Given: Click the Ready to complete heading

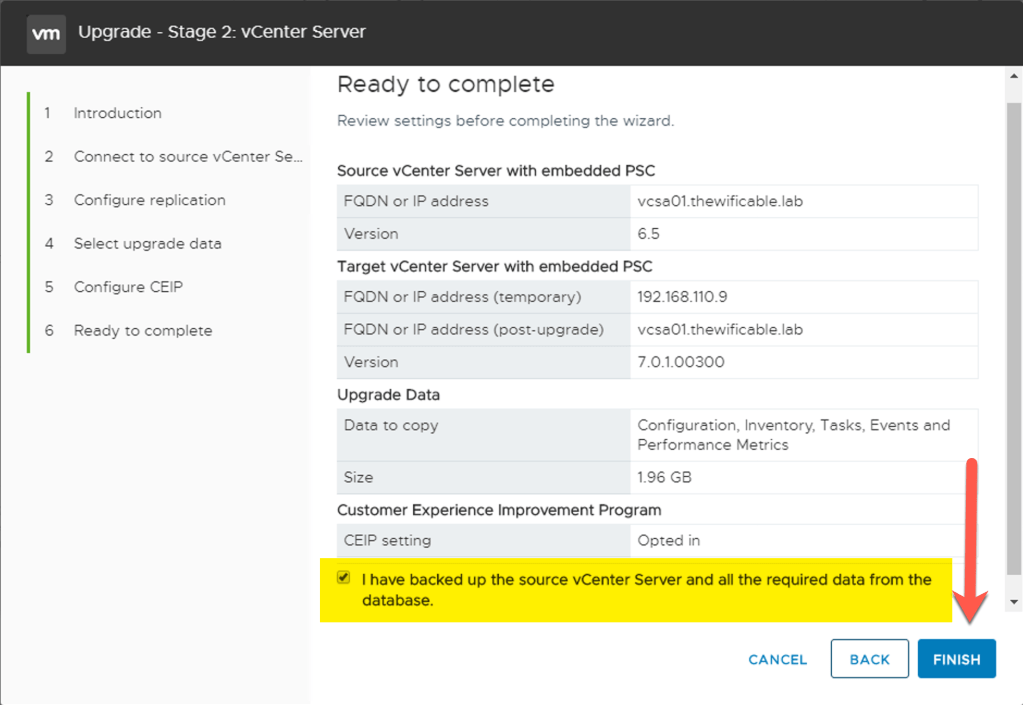Looking at the screenshot, I should coord(445,84).
